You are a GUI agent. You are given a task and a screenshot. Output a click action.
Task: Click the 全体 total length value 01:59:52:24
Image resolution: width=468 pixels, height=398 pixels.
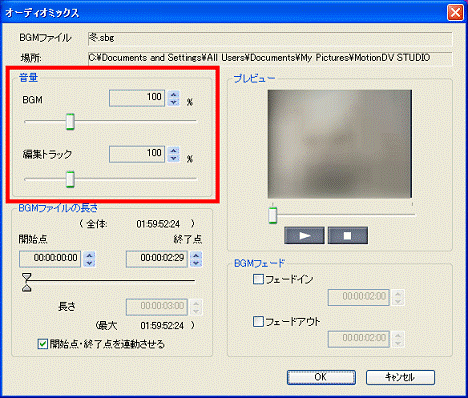click(158, 224)
